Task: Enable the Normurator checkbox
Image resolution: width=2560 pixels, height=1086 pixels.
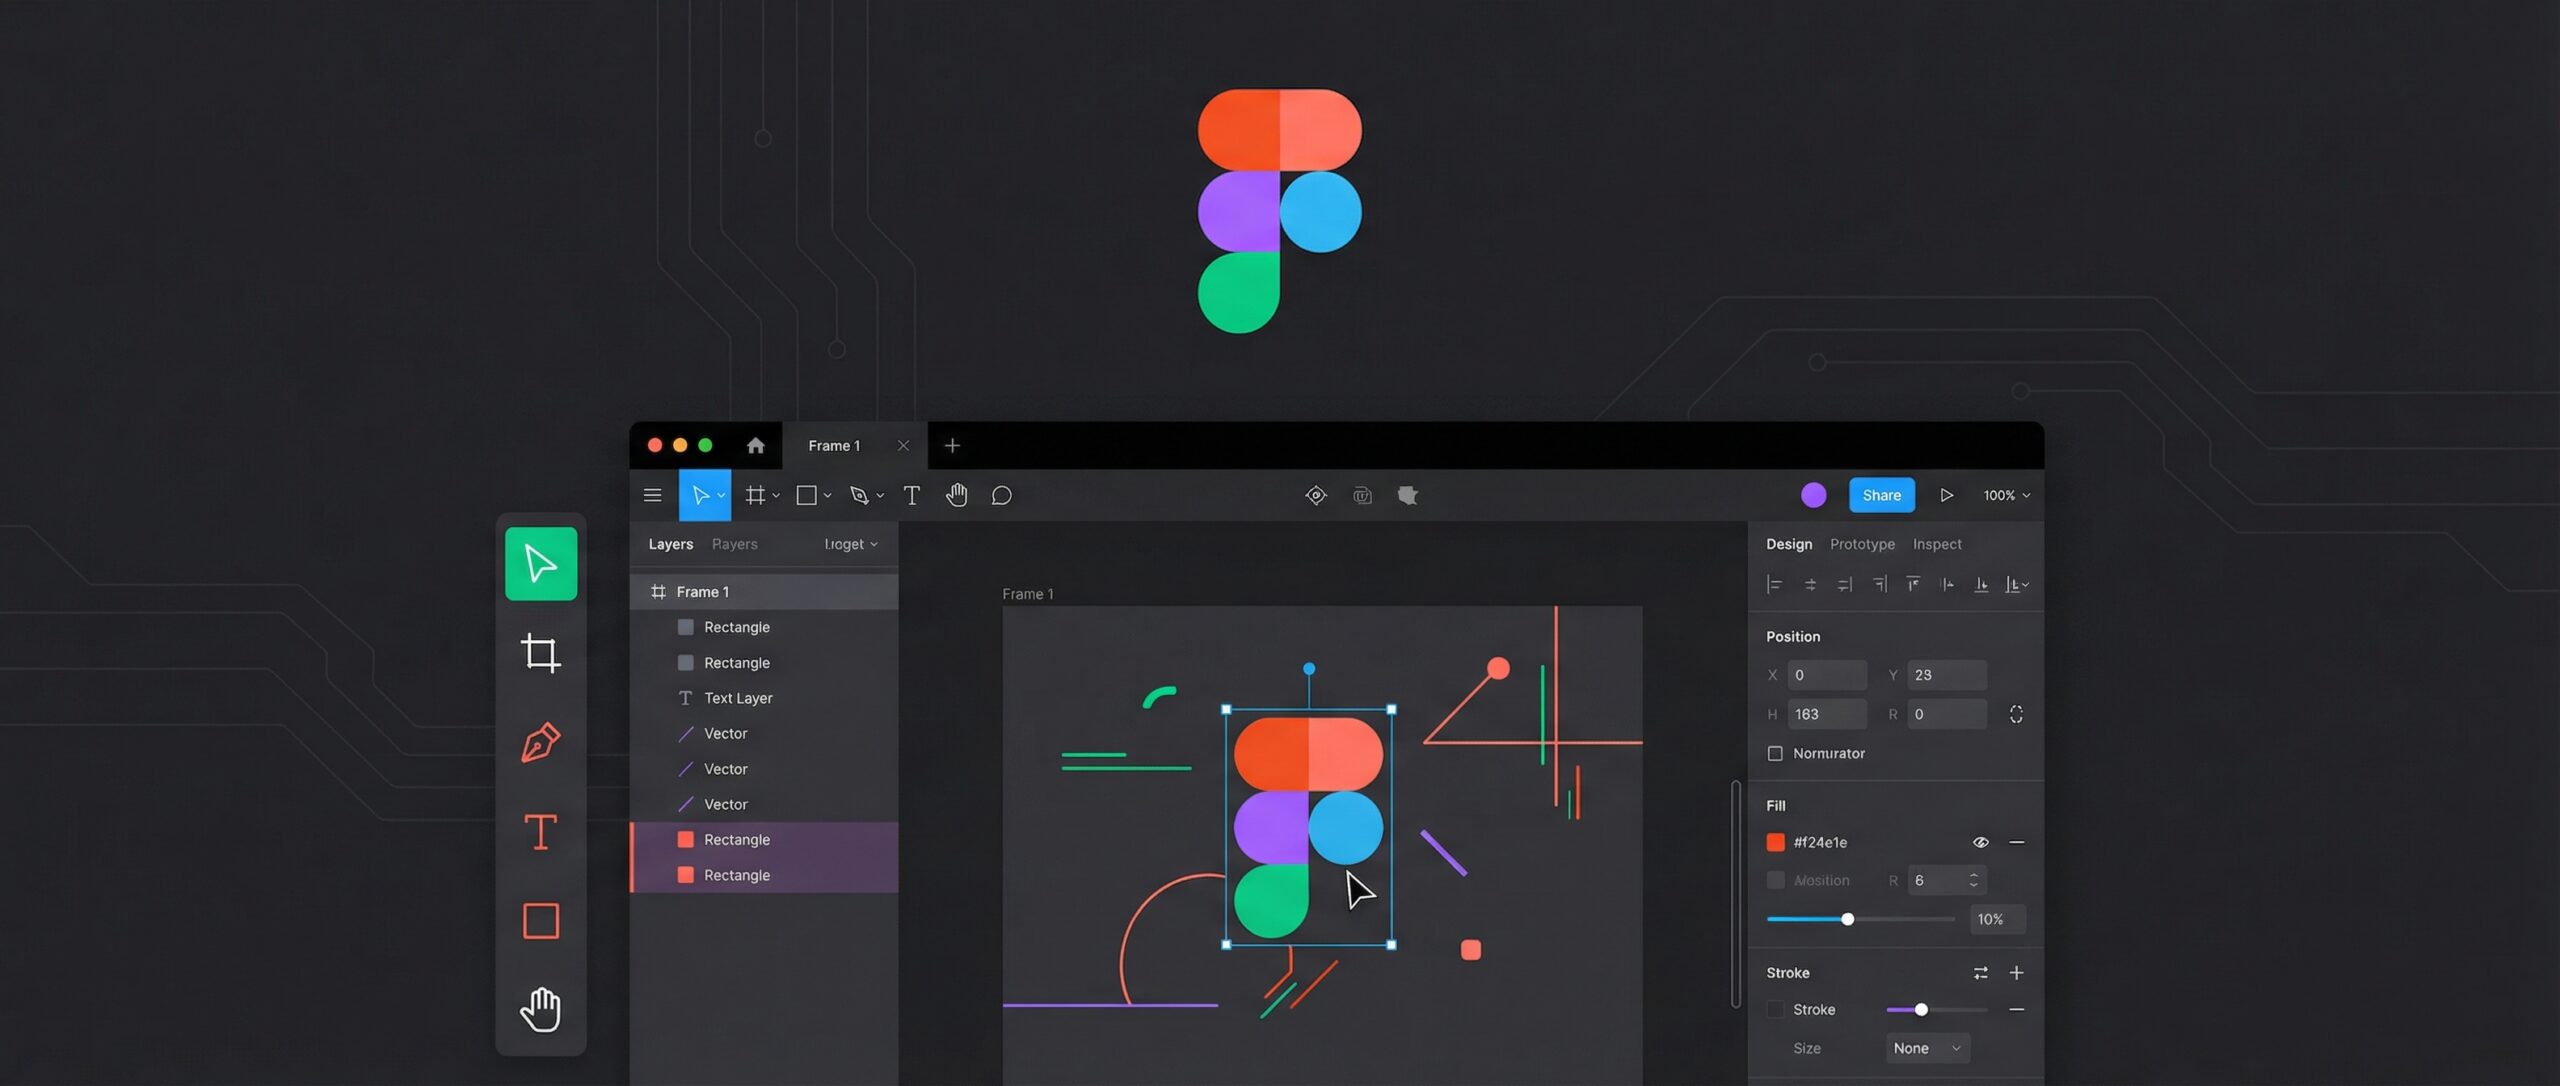Action: click(x=1775, y=753)
